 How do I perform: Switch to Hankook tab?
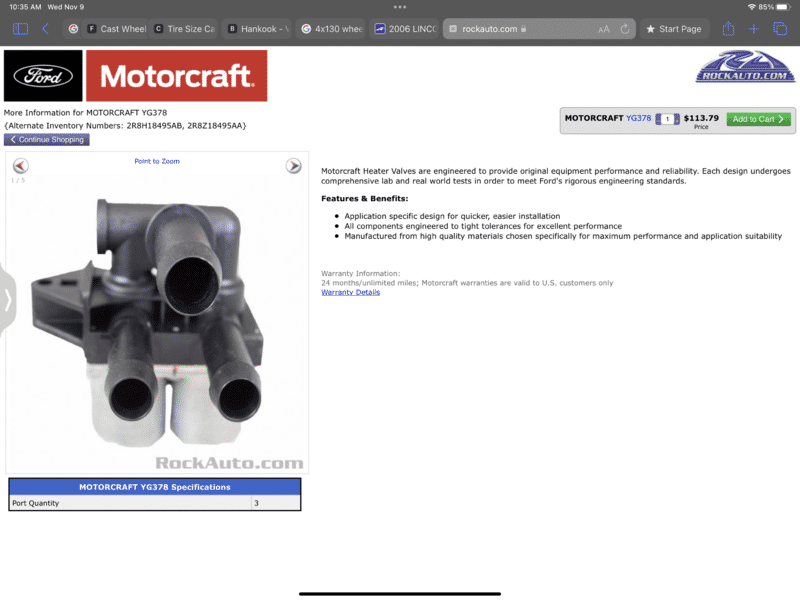(x=259, y=29)
